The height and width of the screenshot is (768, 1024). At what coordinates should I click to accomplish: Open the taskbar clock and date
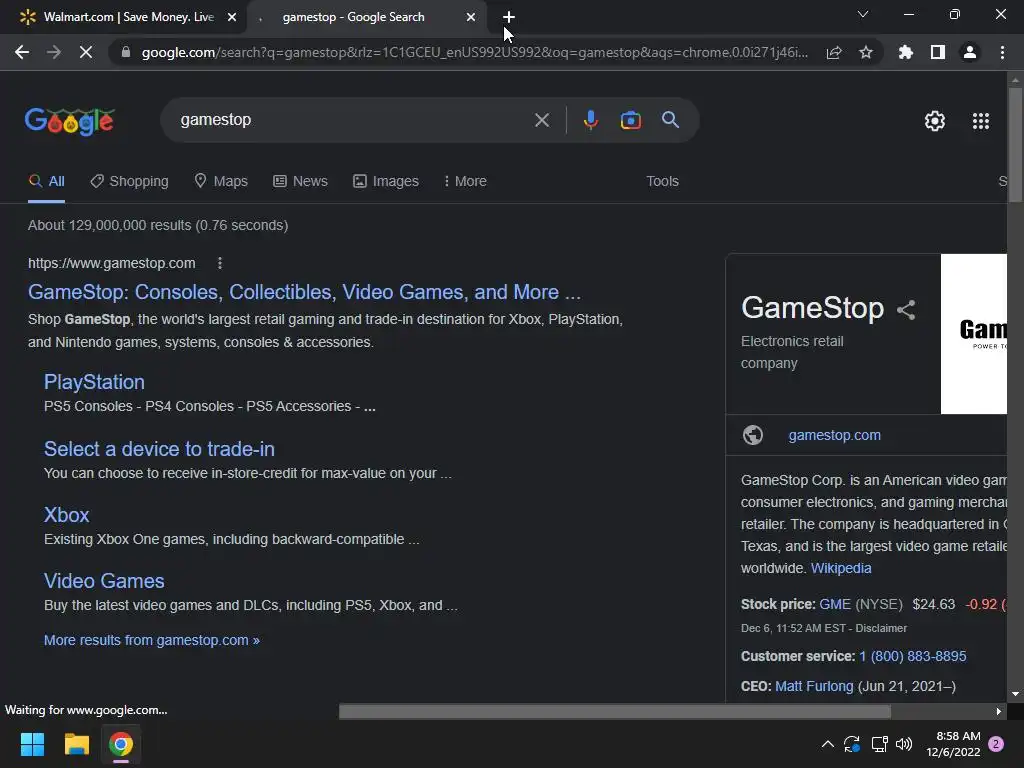pyautogui.click(x=953, y=744)
